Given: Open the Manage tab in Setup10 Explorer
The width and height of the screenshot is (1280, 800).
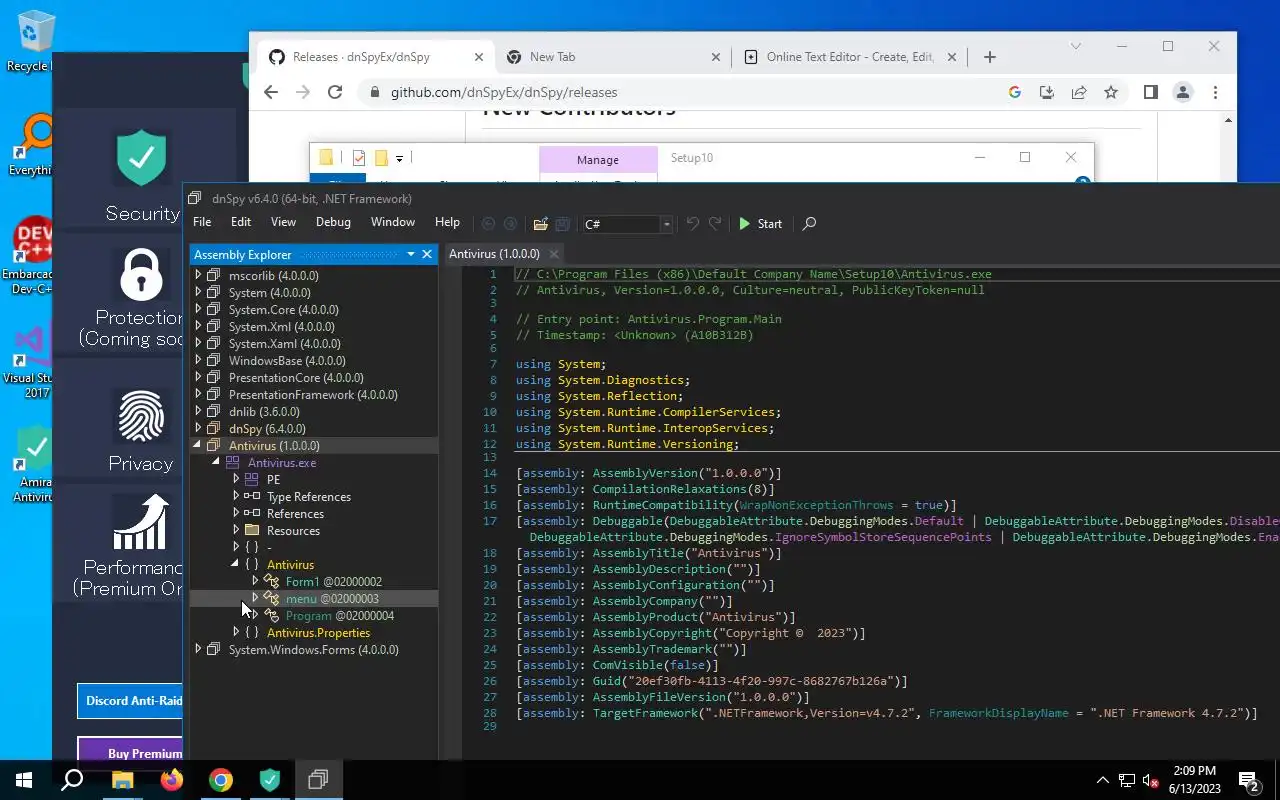Looking at the screenshot, I should point(597,160).
